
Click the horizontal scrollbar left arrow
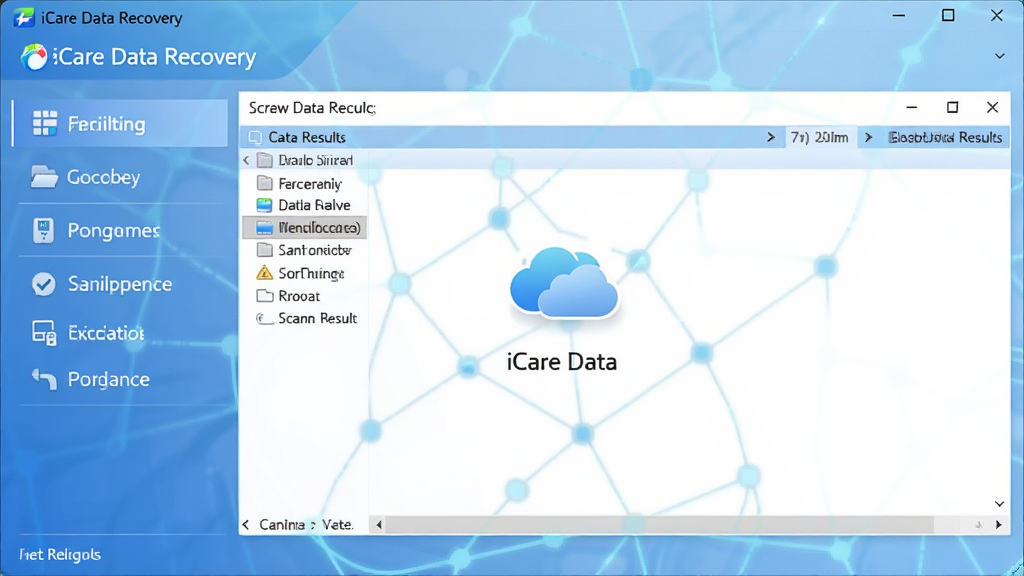pos(379,524)
